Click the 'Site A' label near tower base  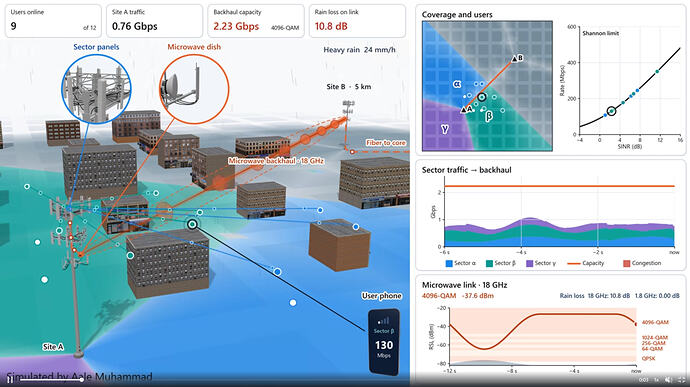tap(53, 347)
